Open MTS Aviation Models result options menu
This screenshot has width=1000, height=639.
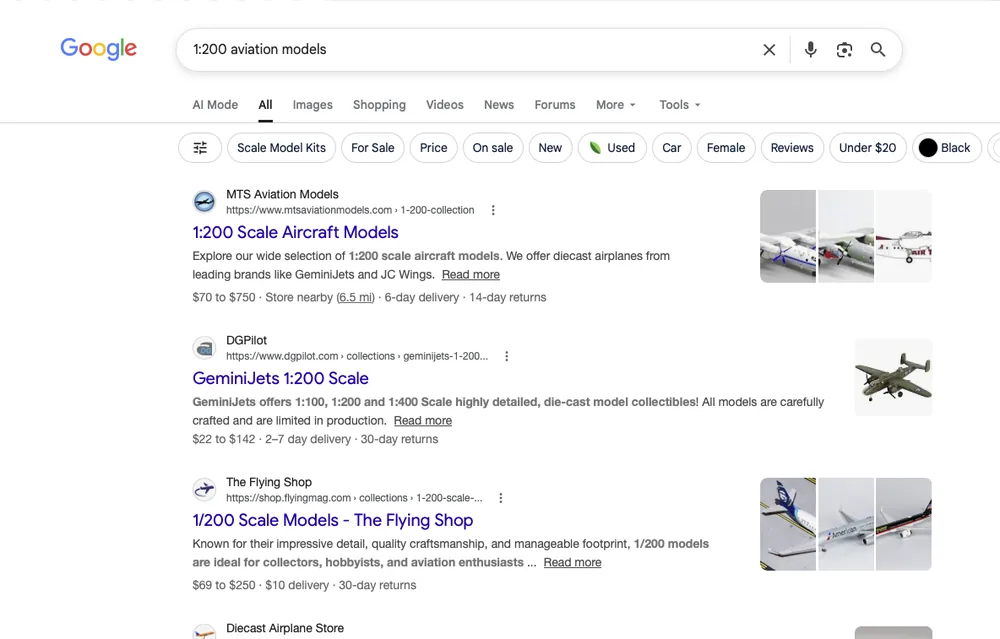point(493,210)
